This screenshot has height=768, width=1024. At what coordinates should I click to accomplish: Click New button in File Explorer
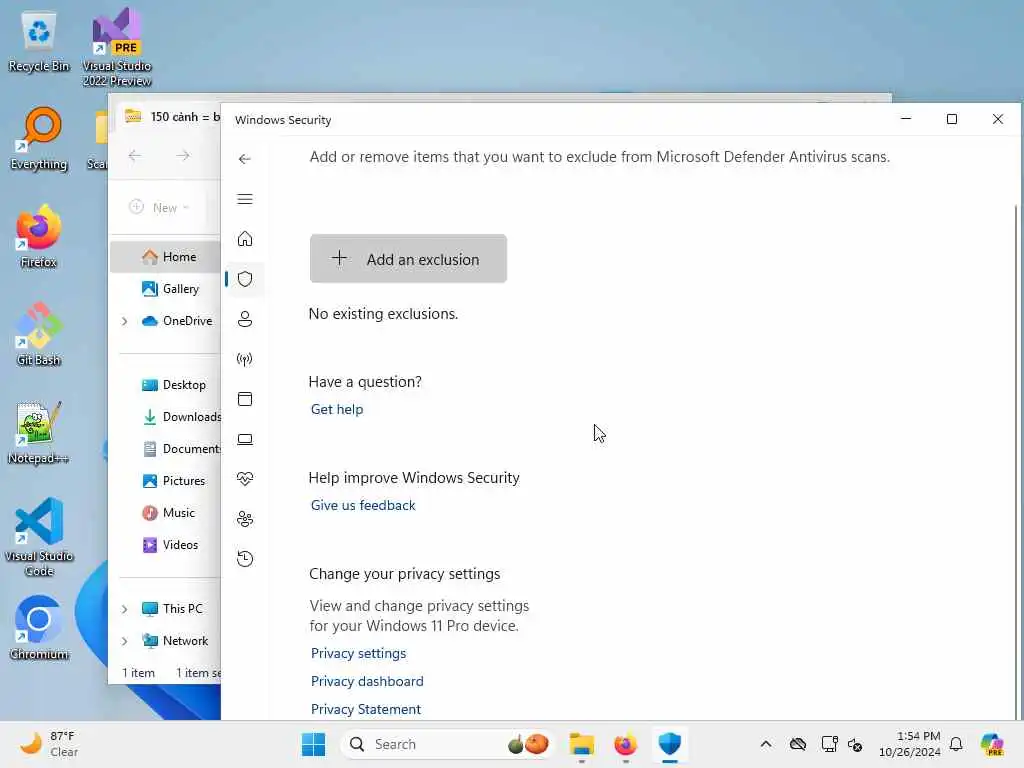coord(159,207)
